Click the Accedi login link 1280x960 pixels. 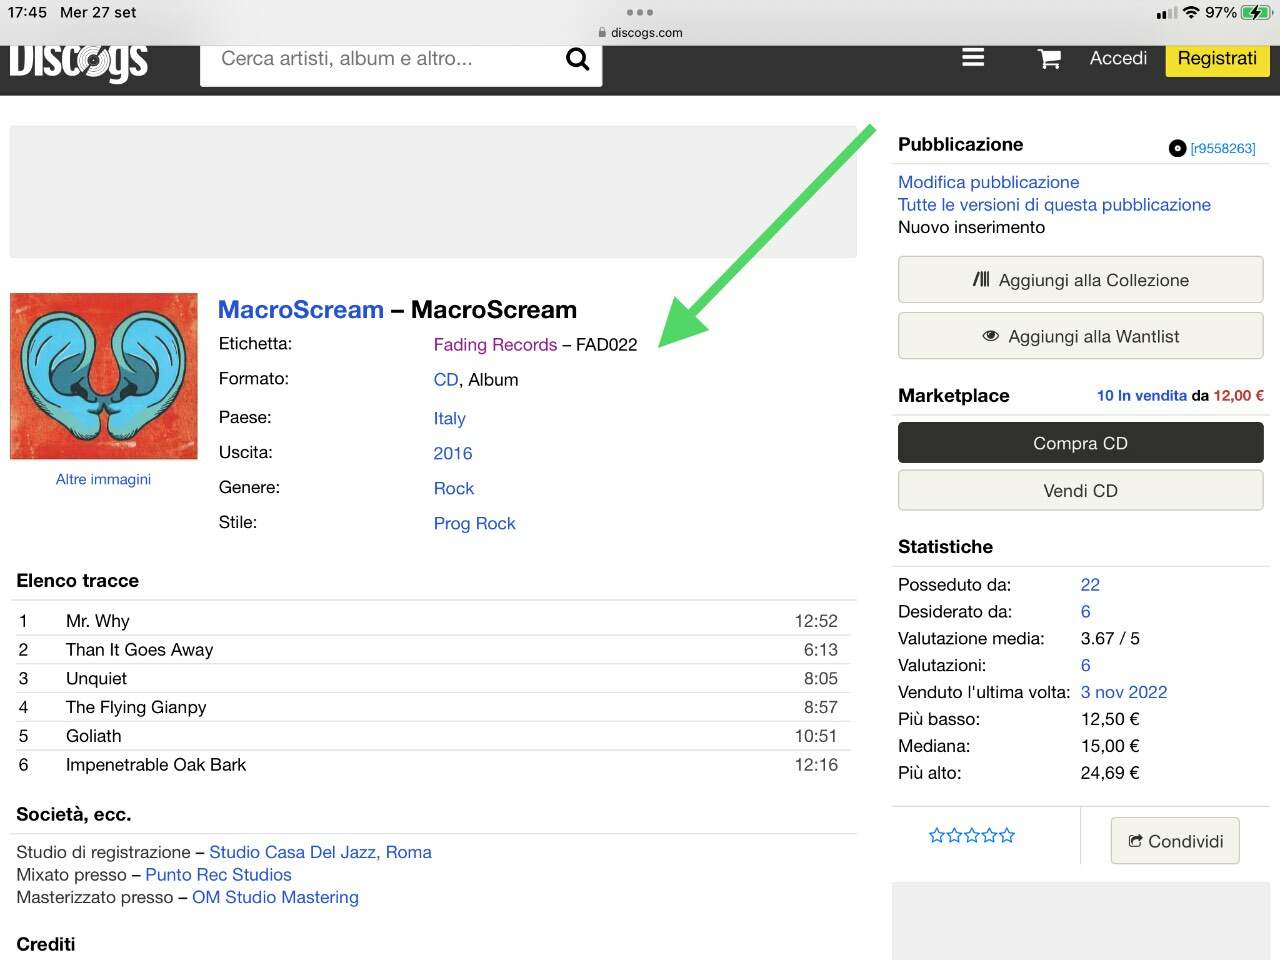coord(1118,58)
